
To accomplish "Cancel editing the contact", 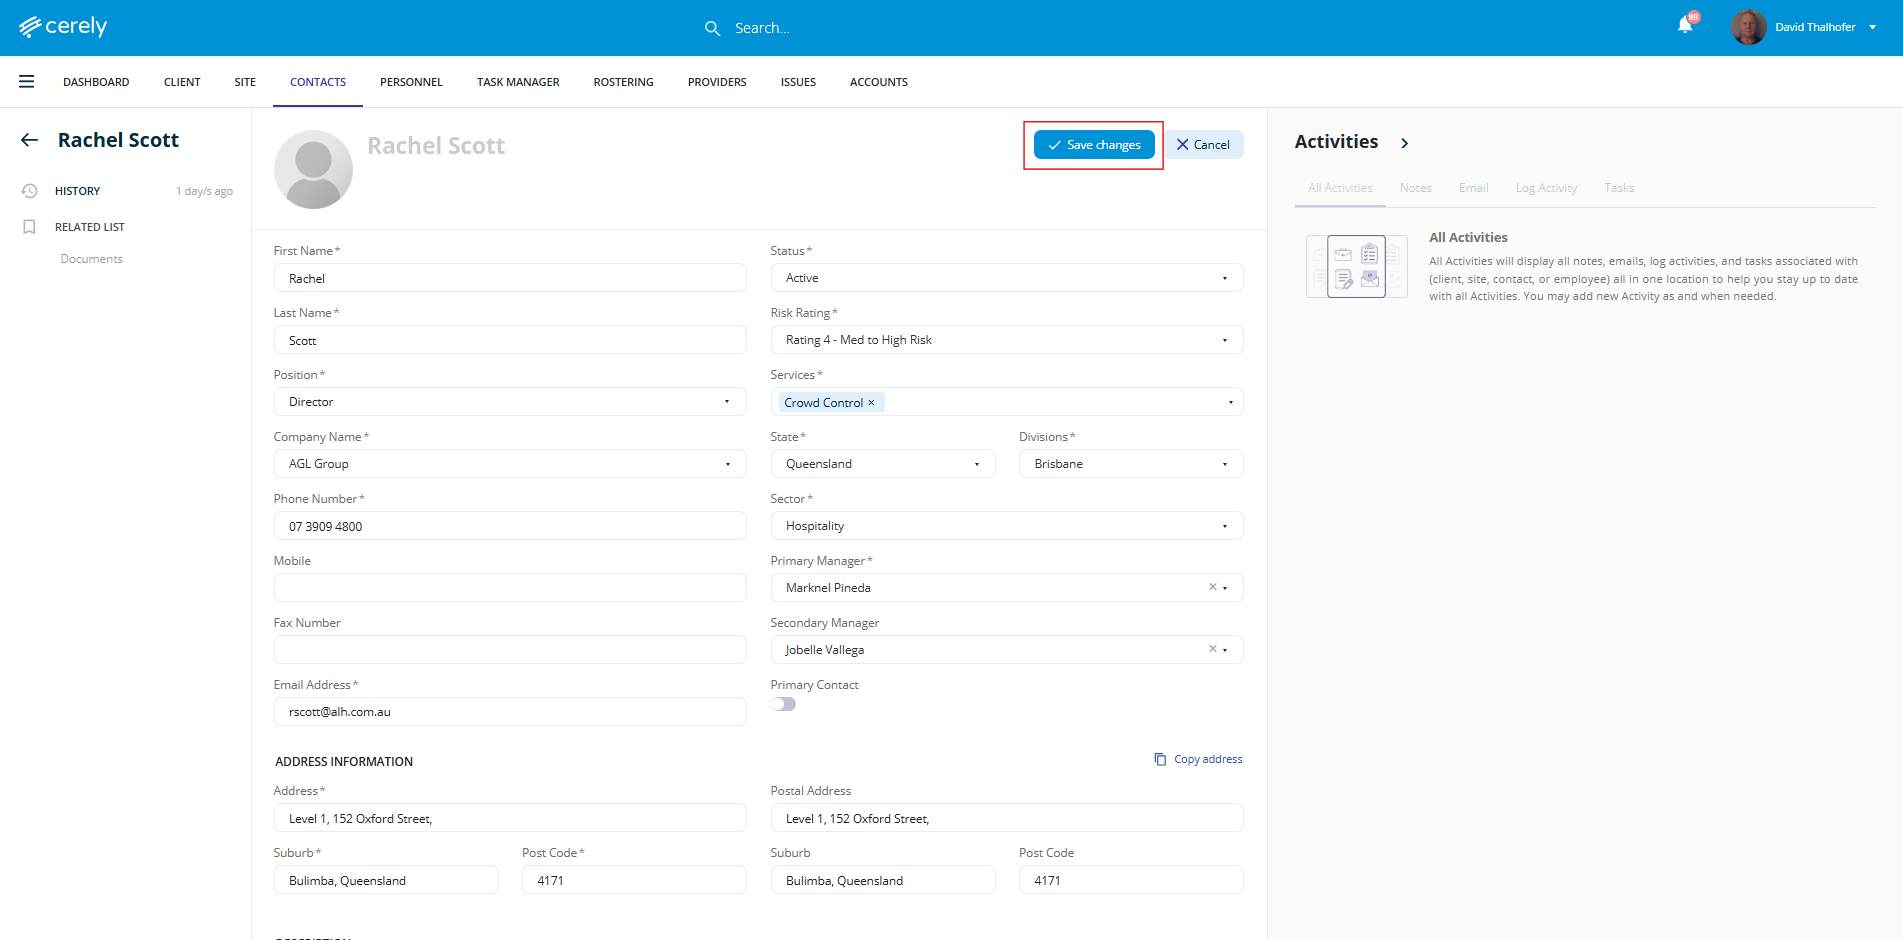I will pos(1203,145).
